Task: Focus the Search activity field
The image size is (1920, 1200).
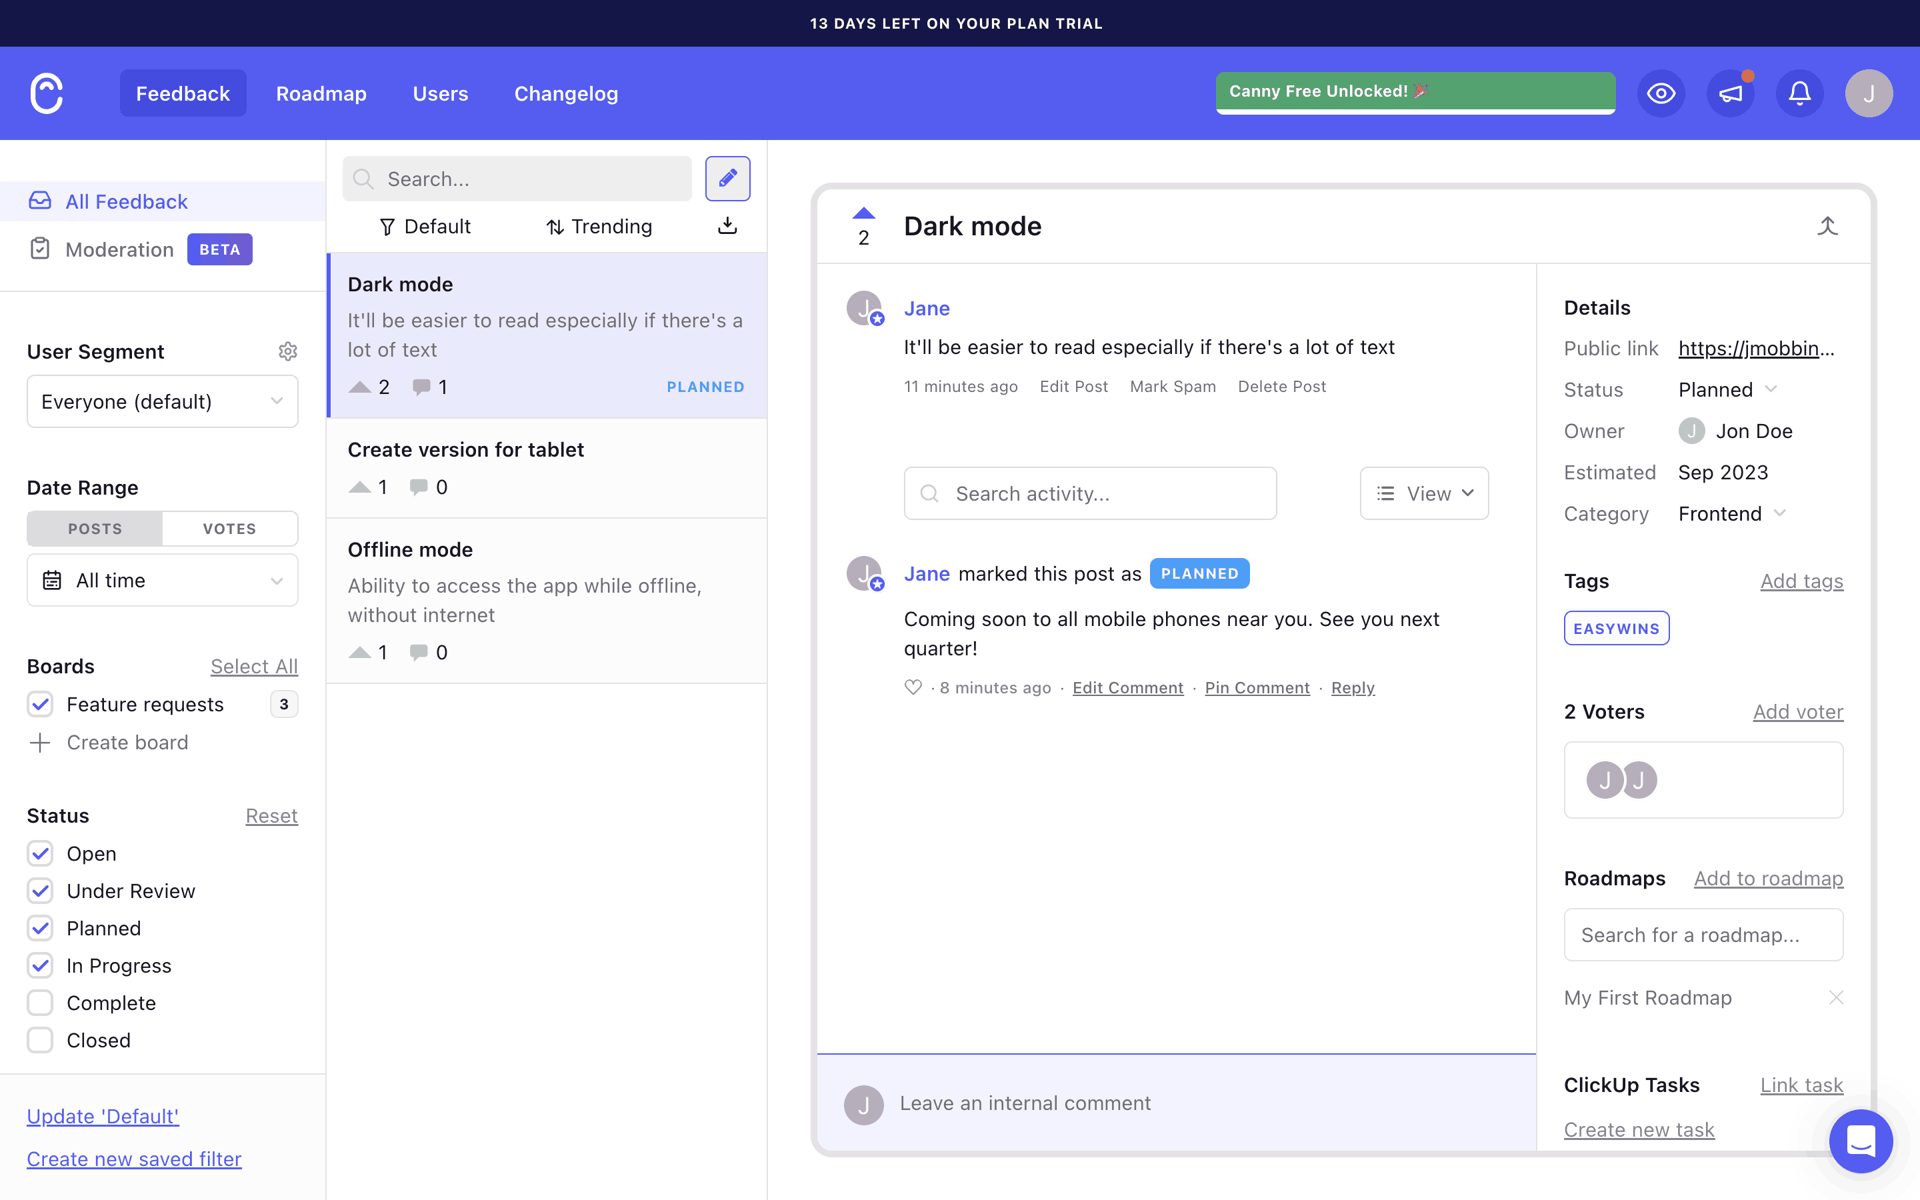Action: pyautogui.click(x=1090, y=493)
